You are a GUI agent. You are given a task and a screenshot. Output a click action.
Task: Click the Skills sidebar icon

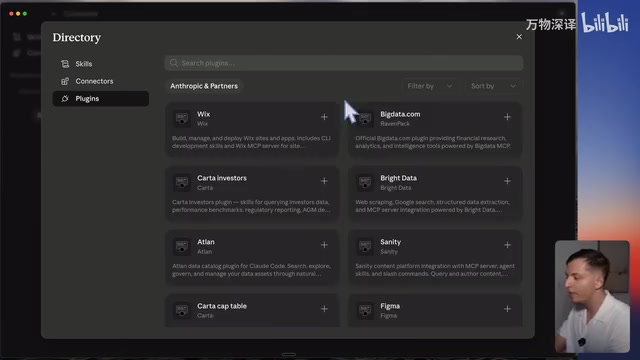click(x=65, y=64)
